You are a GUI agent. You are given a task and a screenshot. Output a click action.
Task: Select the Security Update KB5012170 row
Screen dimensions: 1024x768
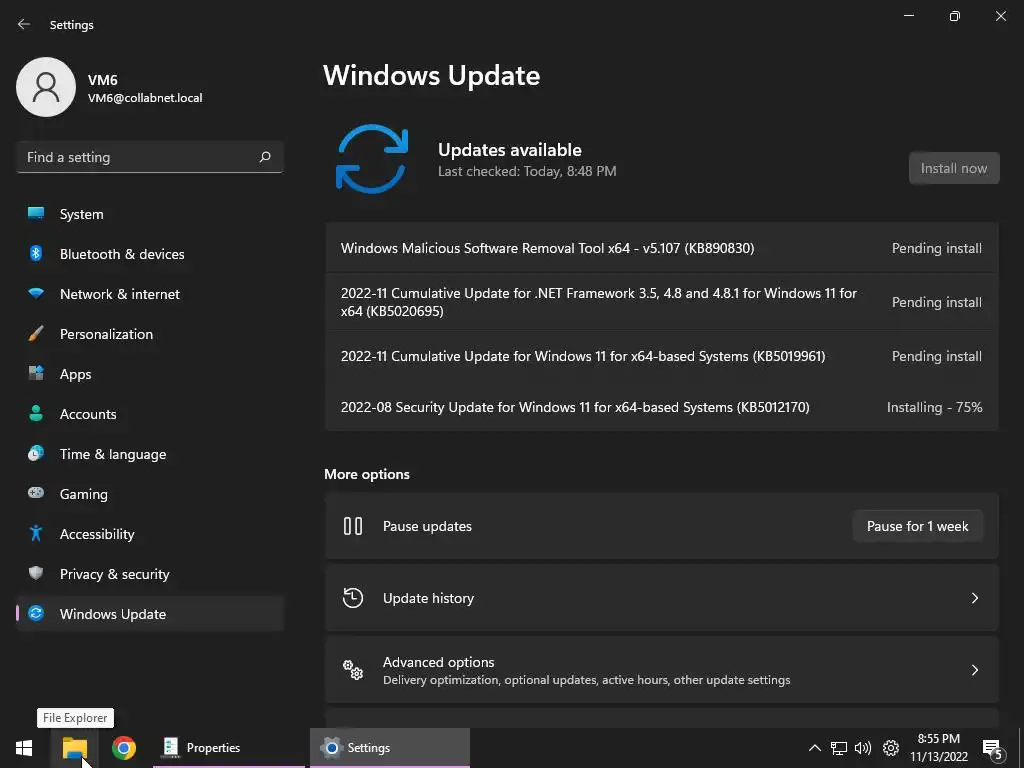662,407
